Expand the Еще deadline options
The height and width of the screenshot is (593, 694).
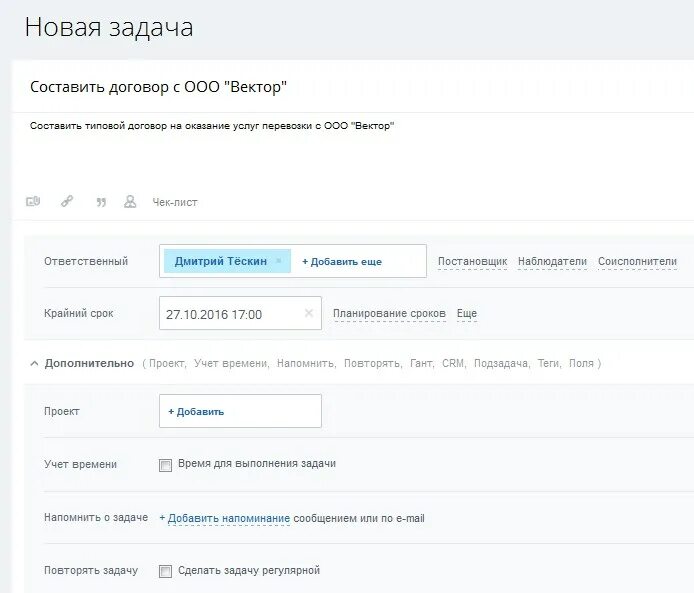[467, 313]
